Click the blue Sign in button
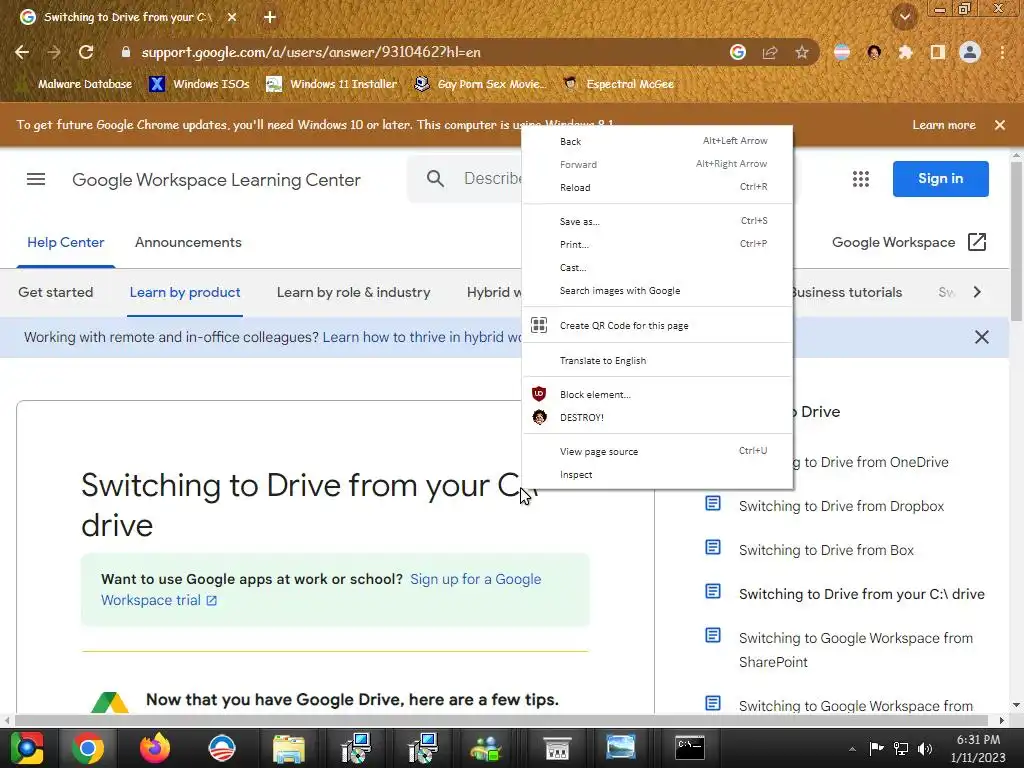 tap(940, 179)
